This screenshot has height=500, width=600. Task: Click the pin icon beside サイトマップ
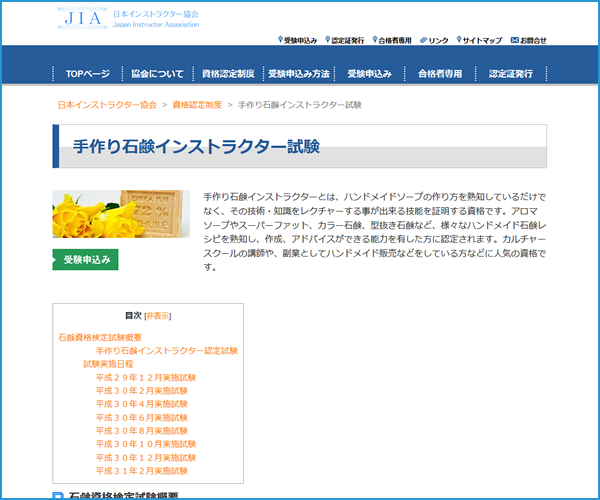(459, 40)
